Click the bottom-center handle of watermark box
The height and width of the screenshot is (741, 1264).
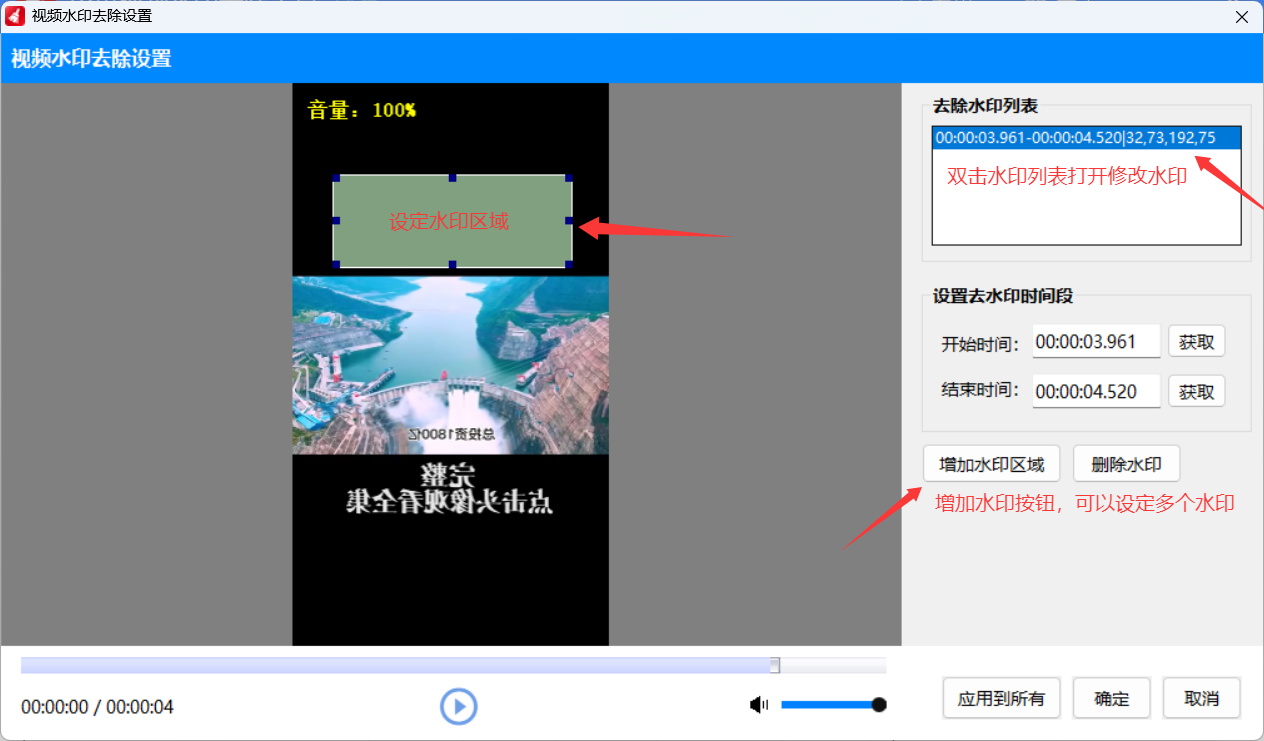point(452,264)
